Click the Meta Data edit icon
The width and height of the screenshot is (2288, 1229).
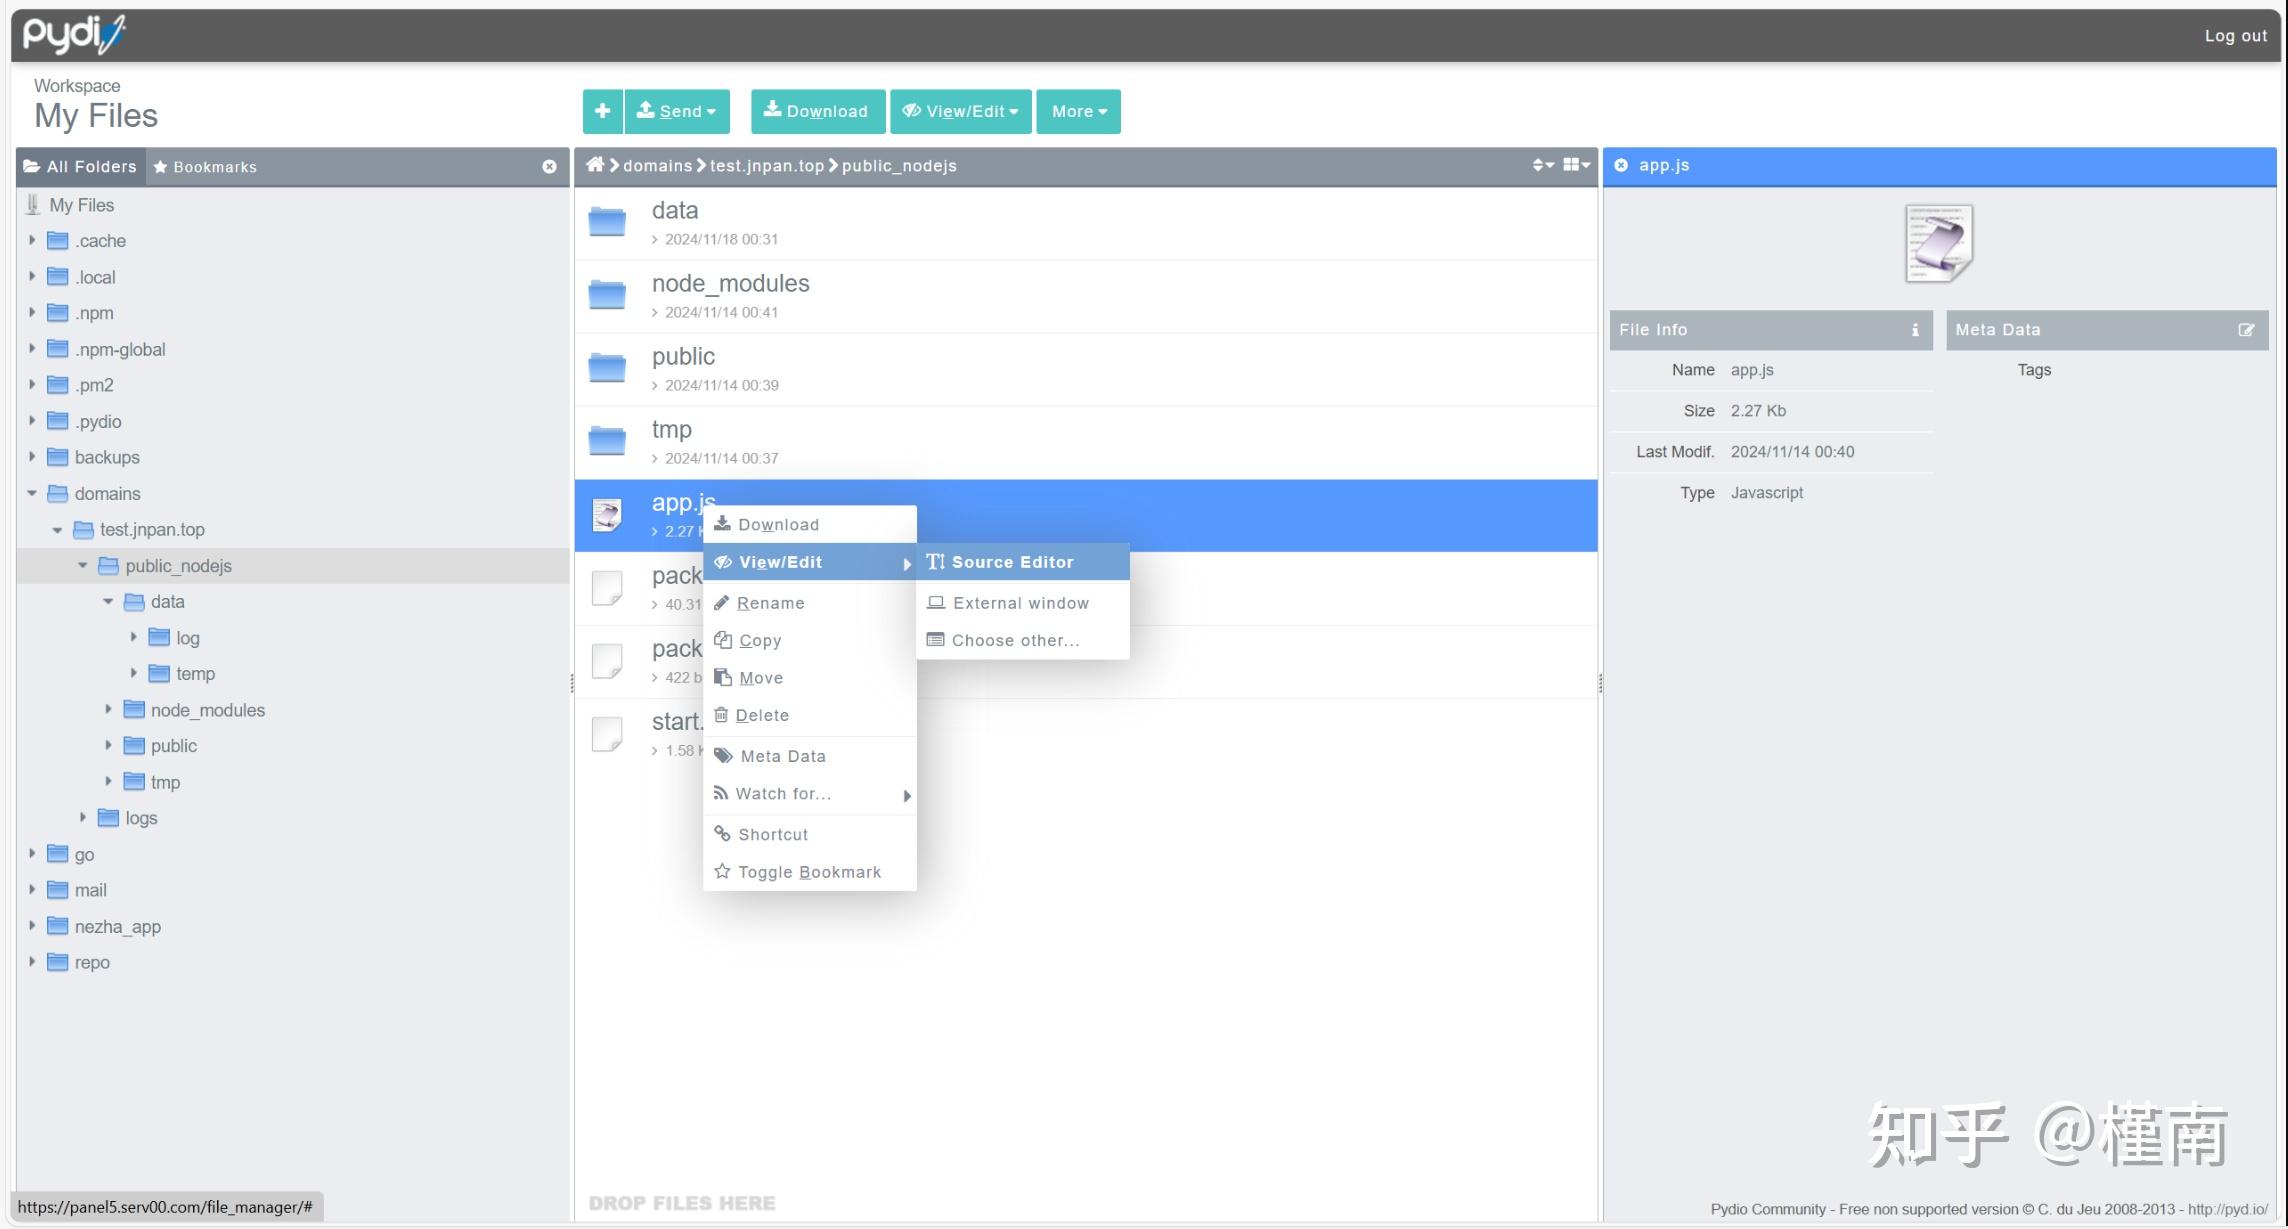click(x=2246, y=330)
